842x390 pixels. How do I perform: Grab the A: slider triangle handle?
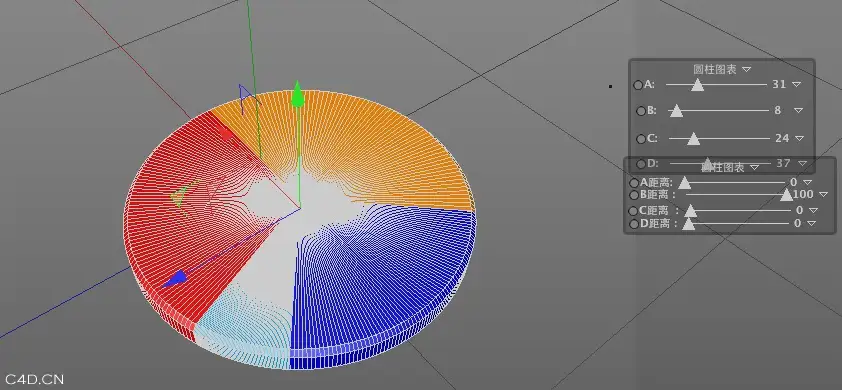click(x=697, y=84)
